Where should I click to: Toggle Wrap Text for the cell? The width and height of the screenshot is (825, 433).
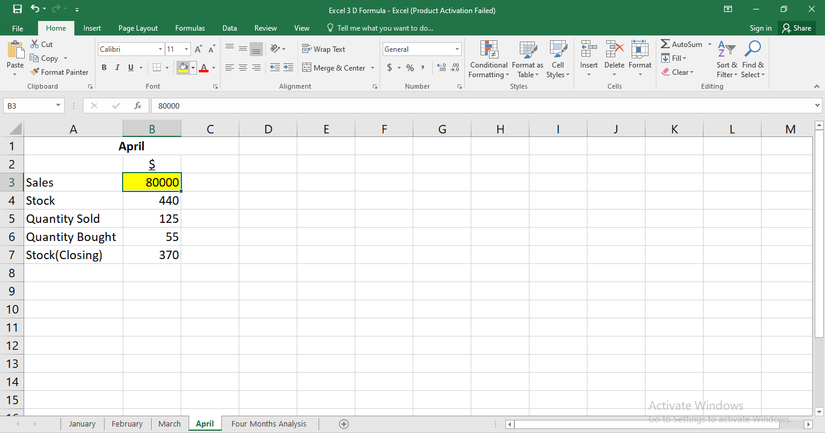(x=324, y=49)
